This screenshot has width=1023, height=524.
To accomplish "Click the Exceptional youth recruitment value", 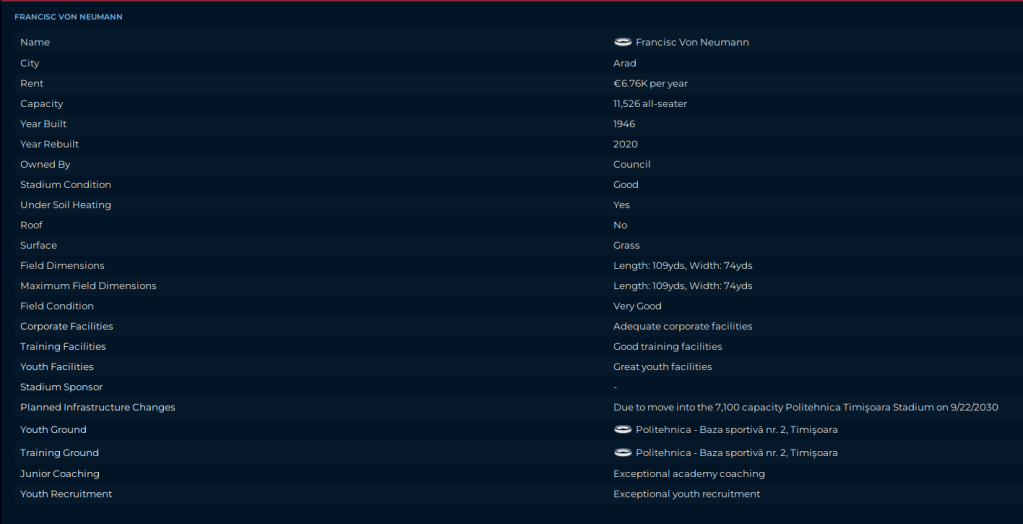I will (686, 494).
